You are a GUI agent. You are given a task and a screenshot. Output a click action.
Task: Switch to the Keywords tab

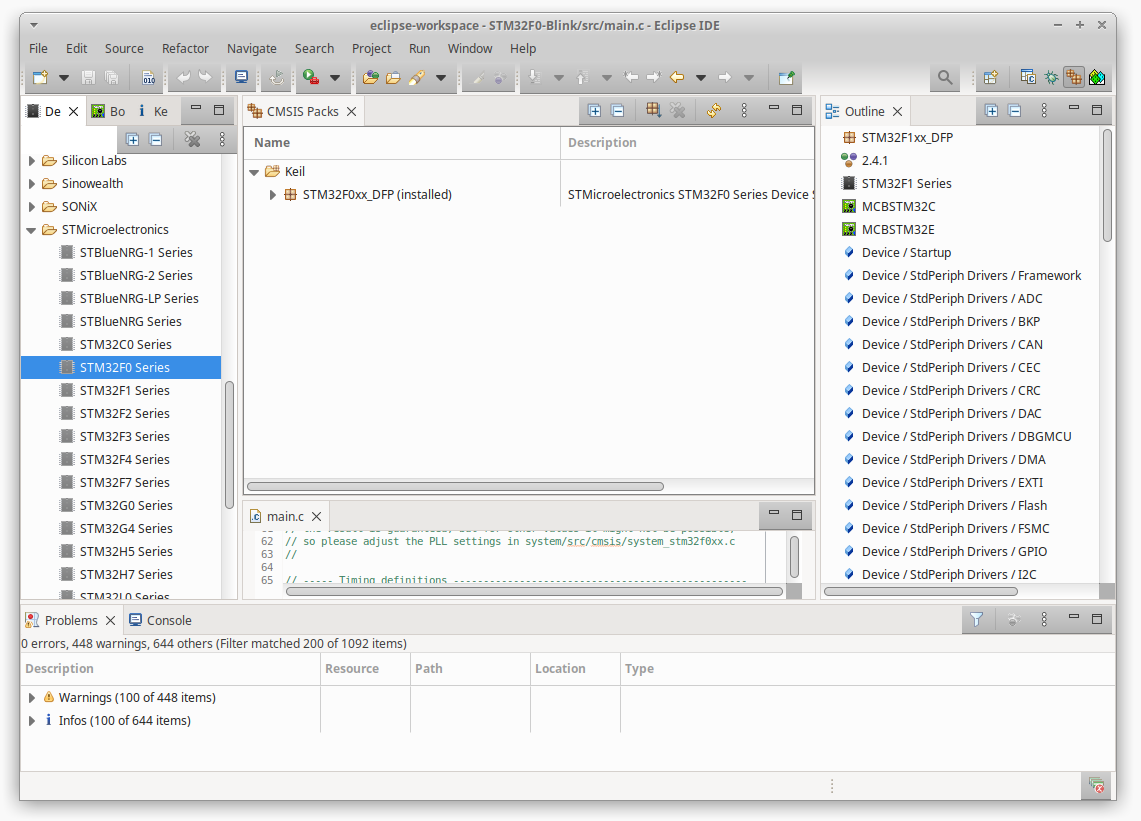pos(153,111)
